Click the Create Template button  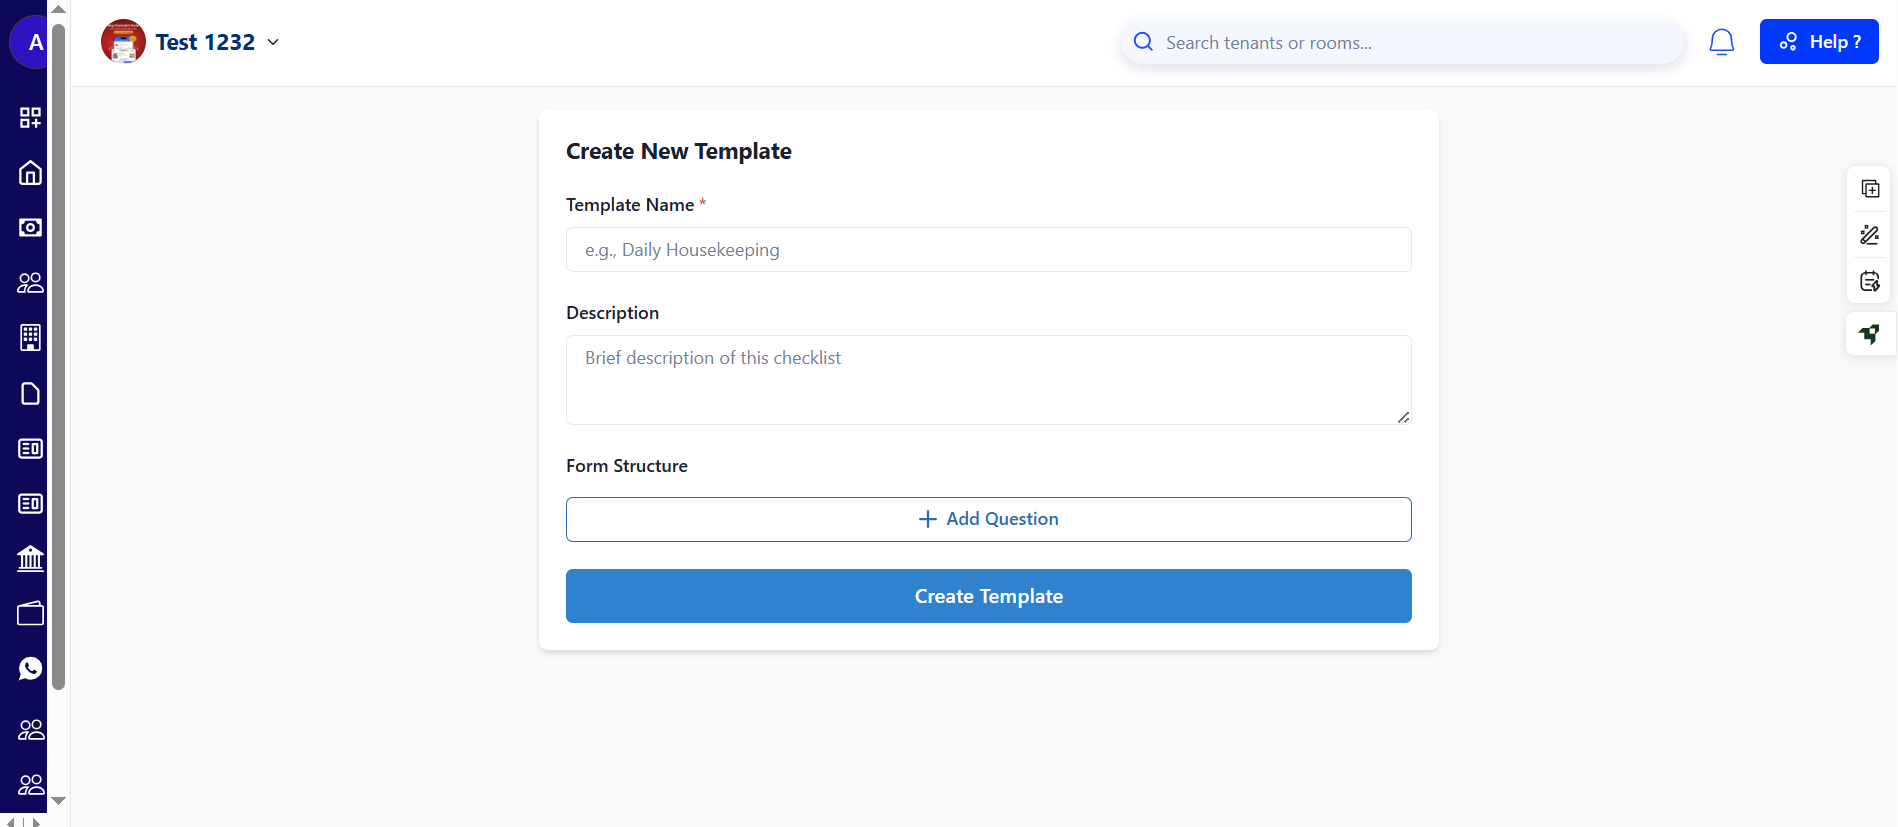988,596
